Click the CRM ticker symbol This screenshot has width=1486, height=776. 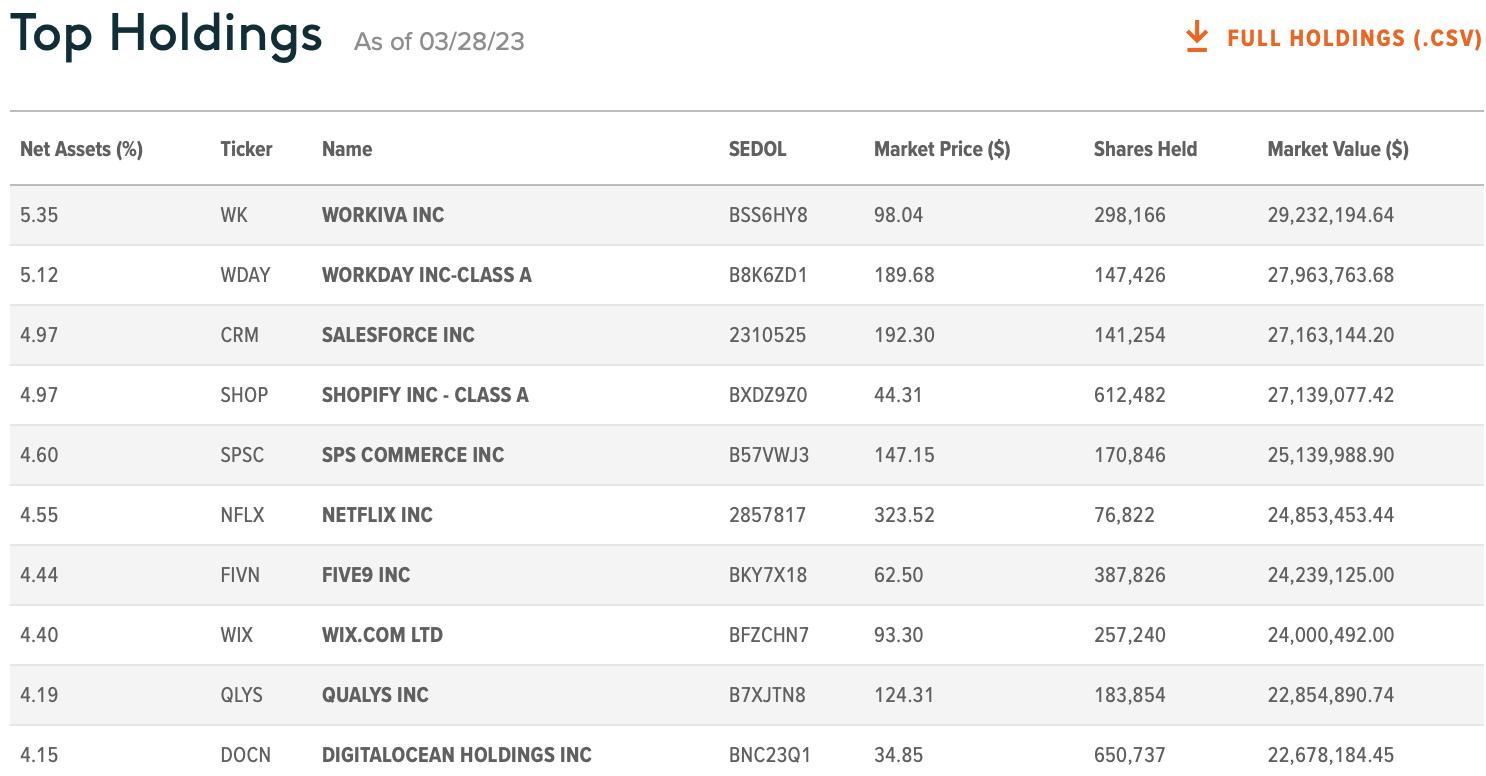coord(239,335)
